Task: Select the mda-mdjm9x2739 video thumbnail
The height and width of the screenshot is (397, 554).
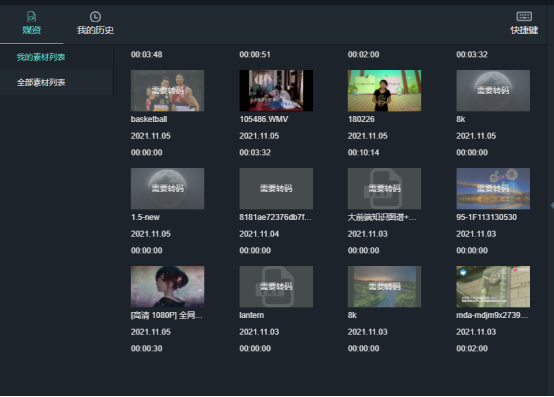Action: (x=493, y=286)
